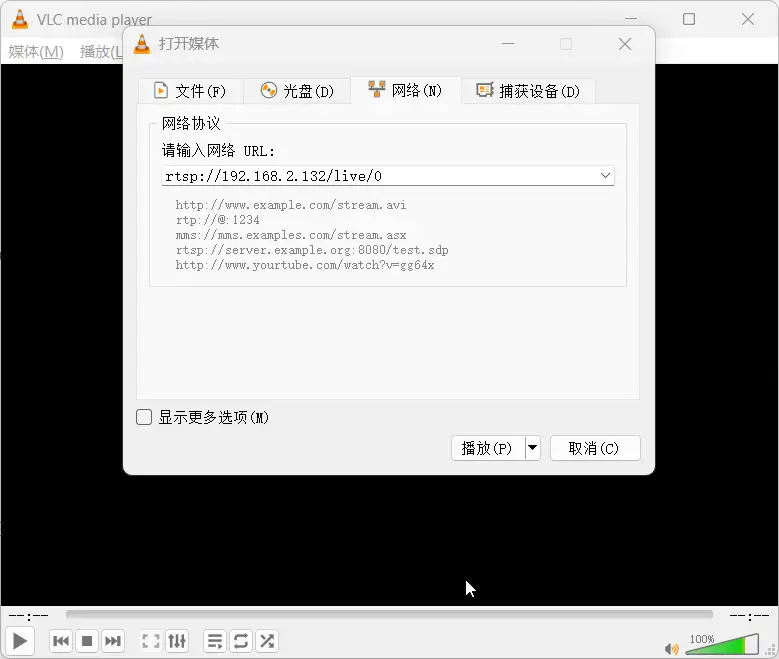779x659 pixels.
Task: Switch to the 光盘 tab
Action: tap(297, 91)
